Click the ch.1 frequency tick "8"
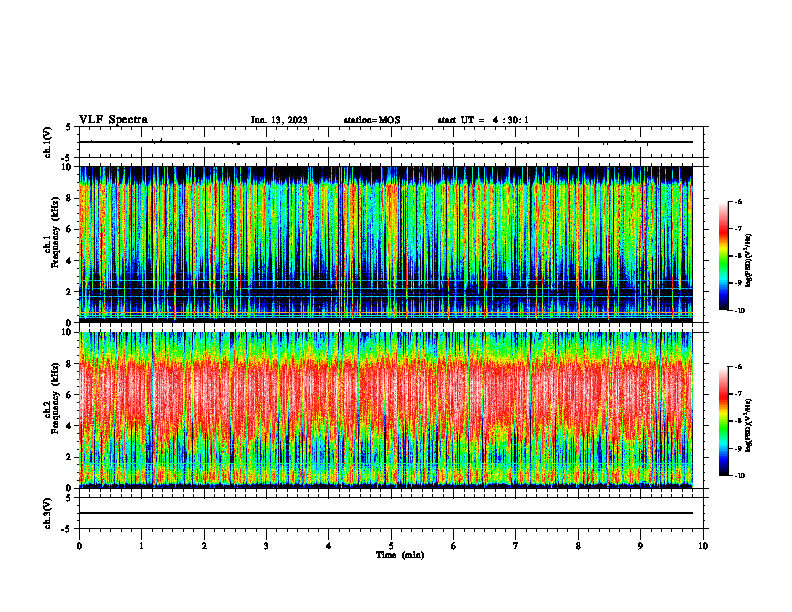792x612 pixels. tap(70, 198)
